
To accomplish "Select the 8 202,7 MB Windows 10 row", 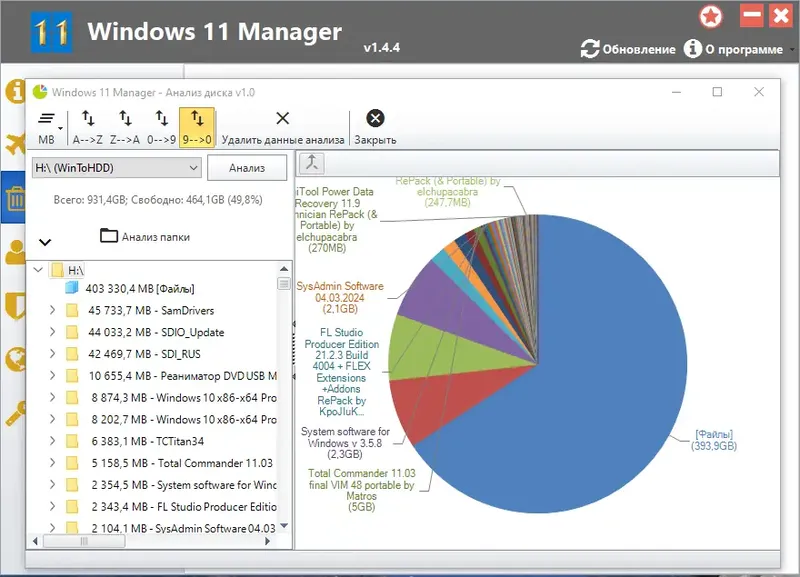I will point(184,419).
